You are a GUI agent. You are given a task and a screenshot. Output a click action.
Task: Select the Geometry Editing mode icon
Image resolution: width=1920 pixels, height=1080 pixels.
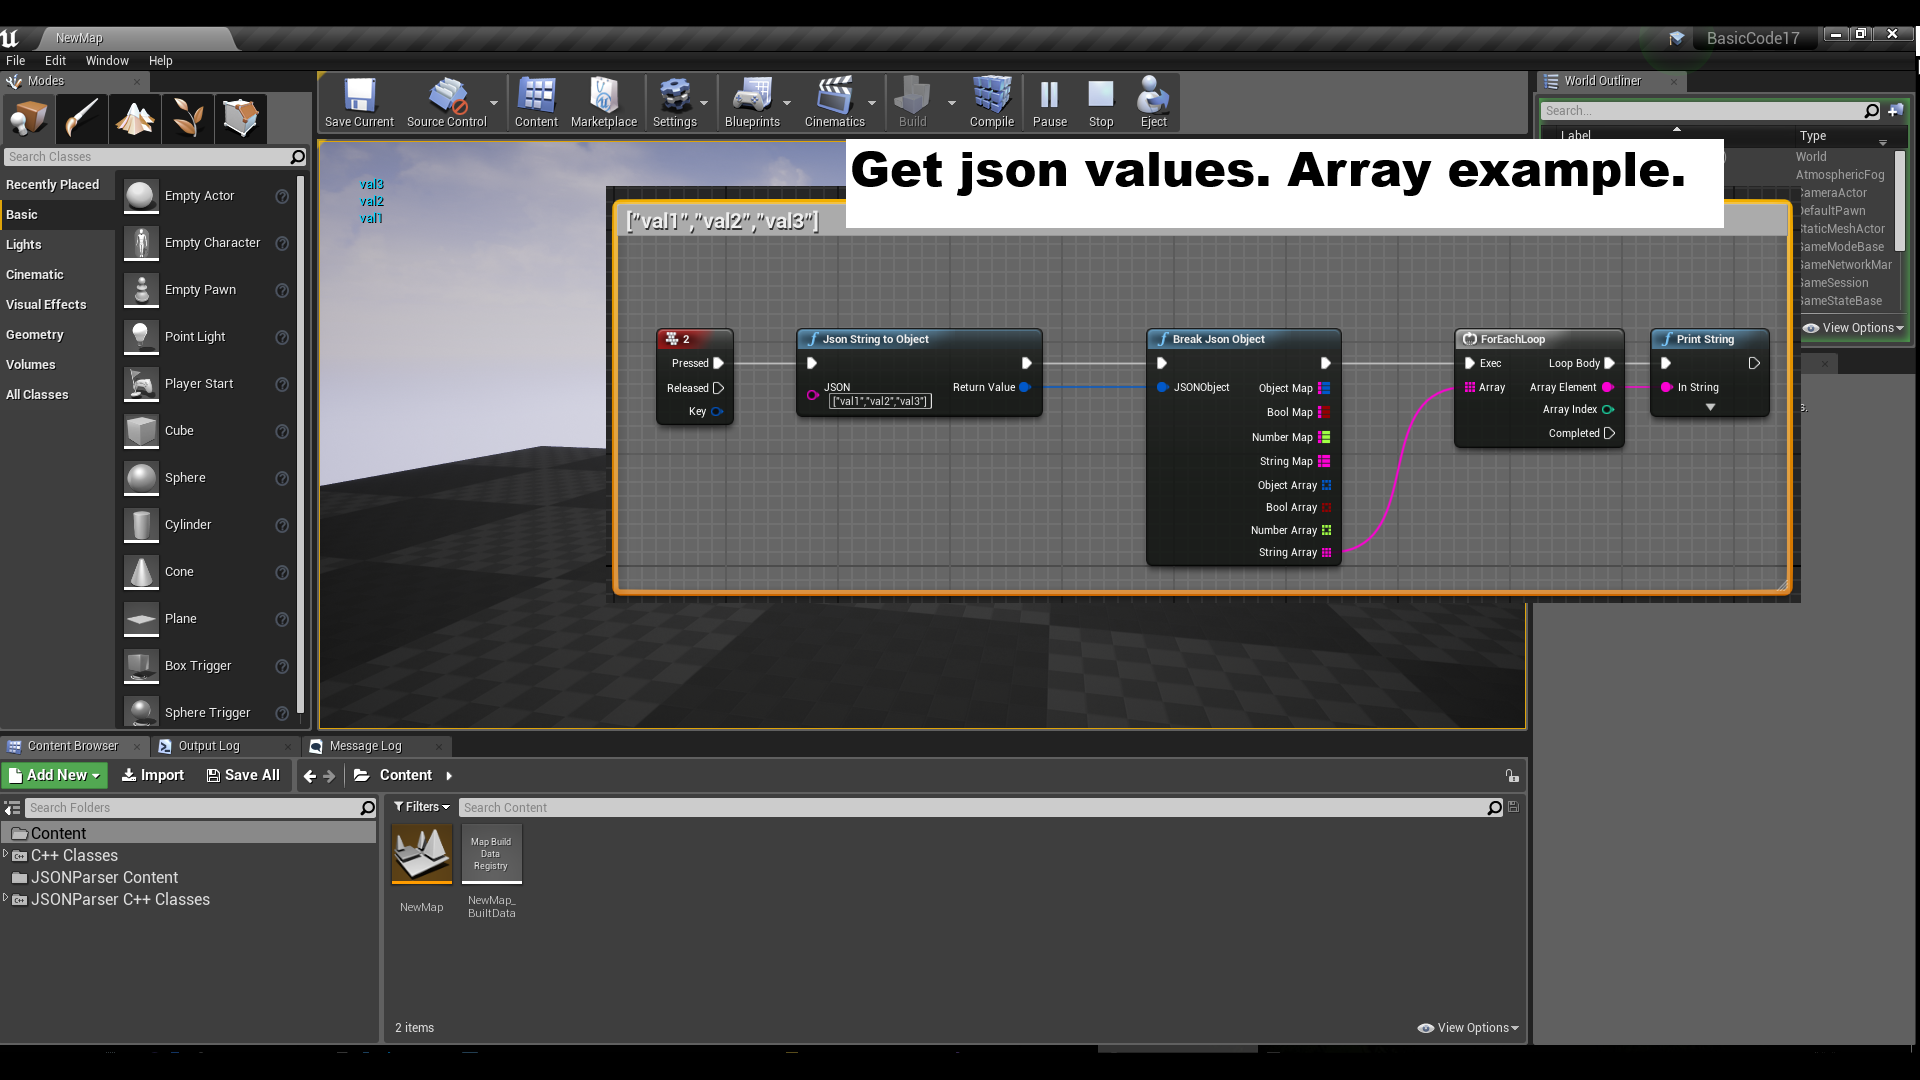point(240,119)
